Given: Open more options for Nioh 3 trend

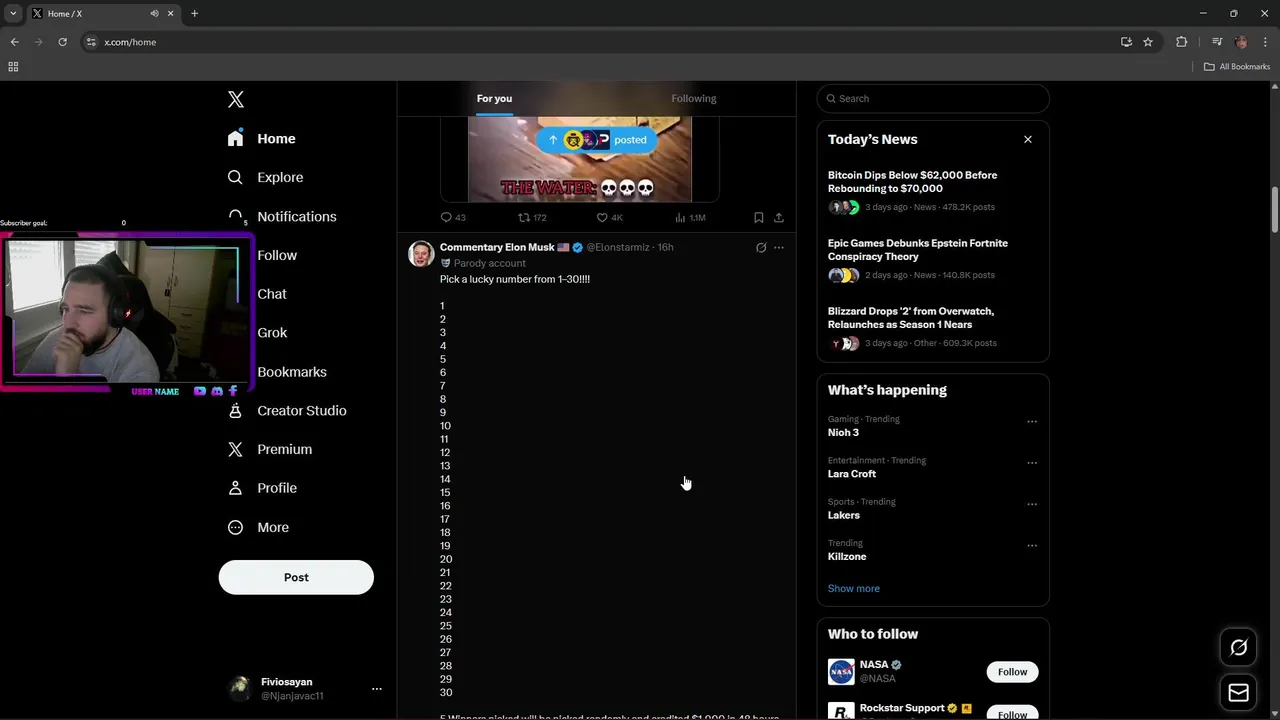Looking at the screenshot, I should coord(1032,422).
